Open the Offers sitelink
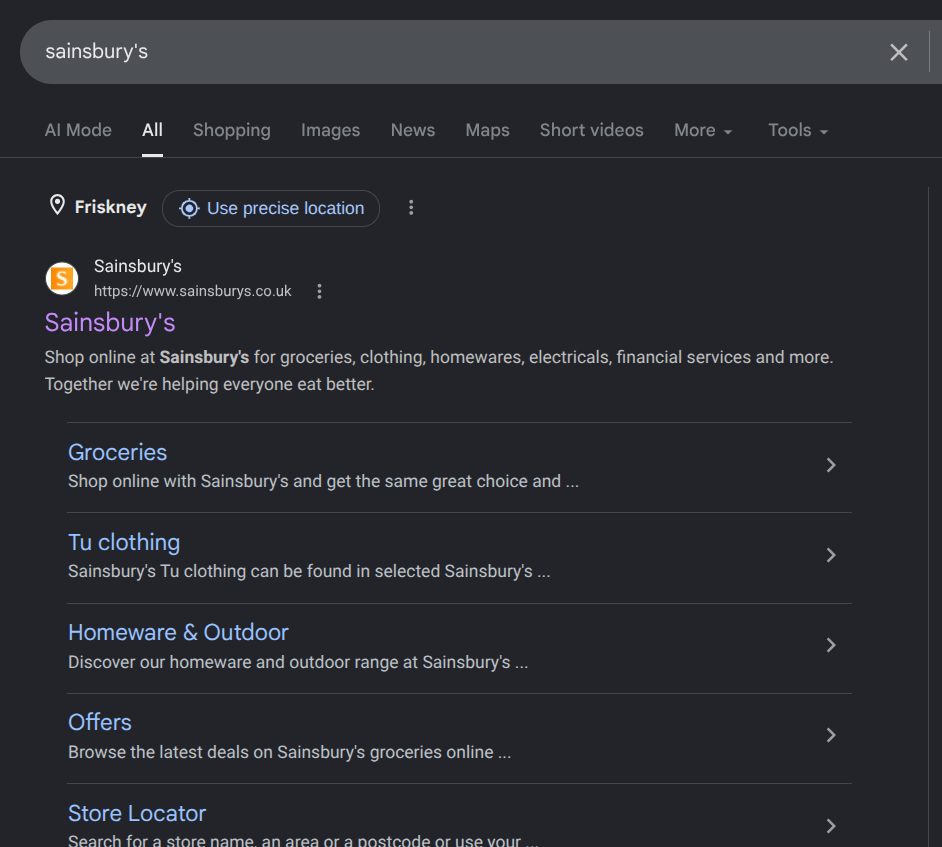The height and width of the screenshot is (847, 942). (x=100, y=723)
